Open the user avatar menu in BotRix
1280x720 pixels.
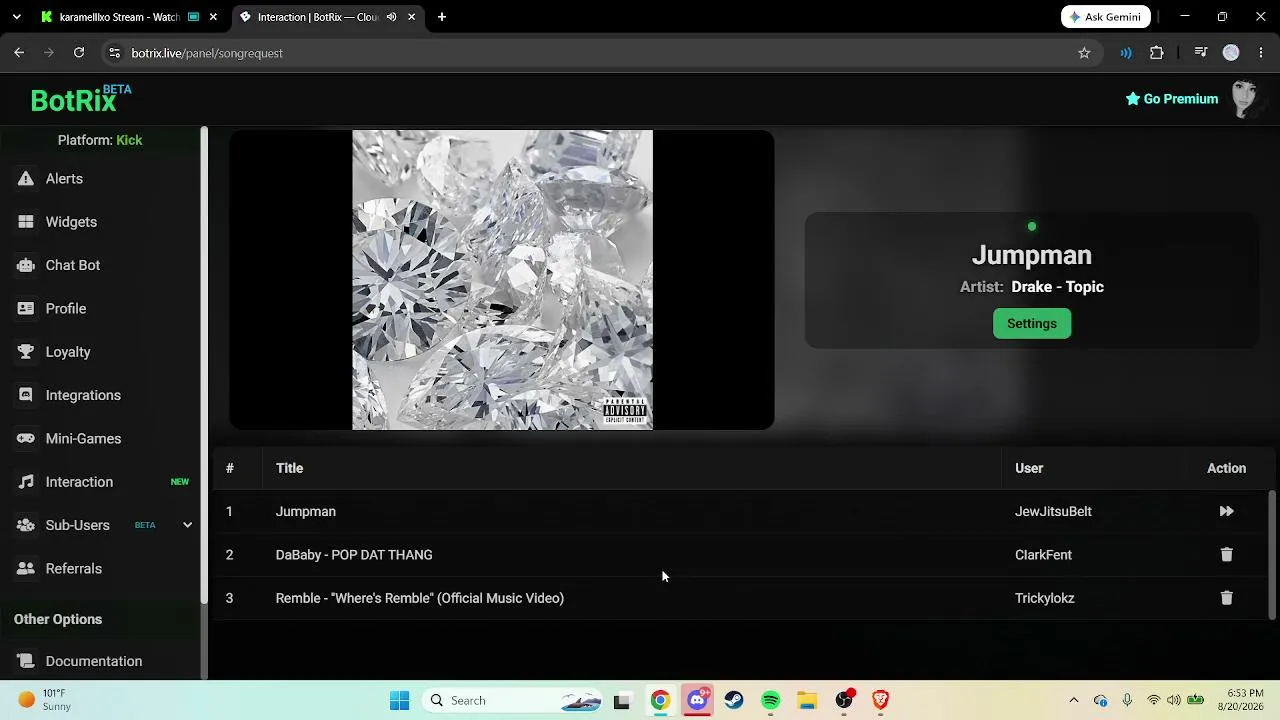[1246, 99]
